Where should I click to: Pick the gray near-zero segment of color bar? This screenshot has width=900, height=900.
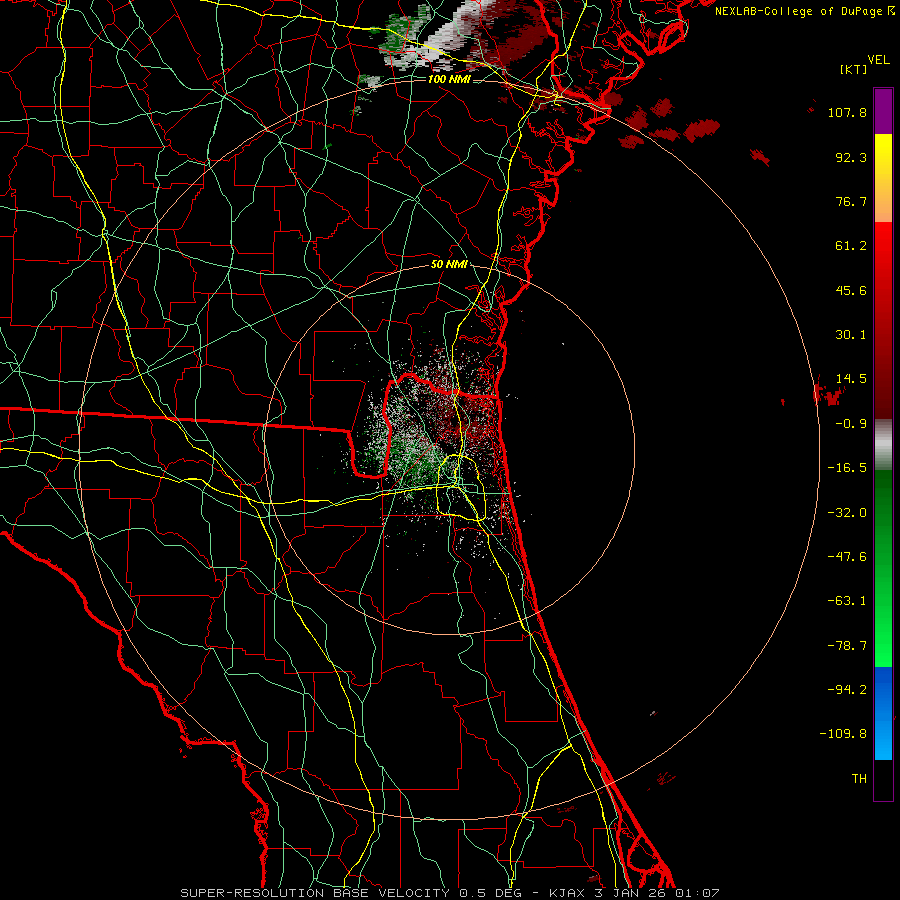[883, 444]
